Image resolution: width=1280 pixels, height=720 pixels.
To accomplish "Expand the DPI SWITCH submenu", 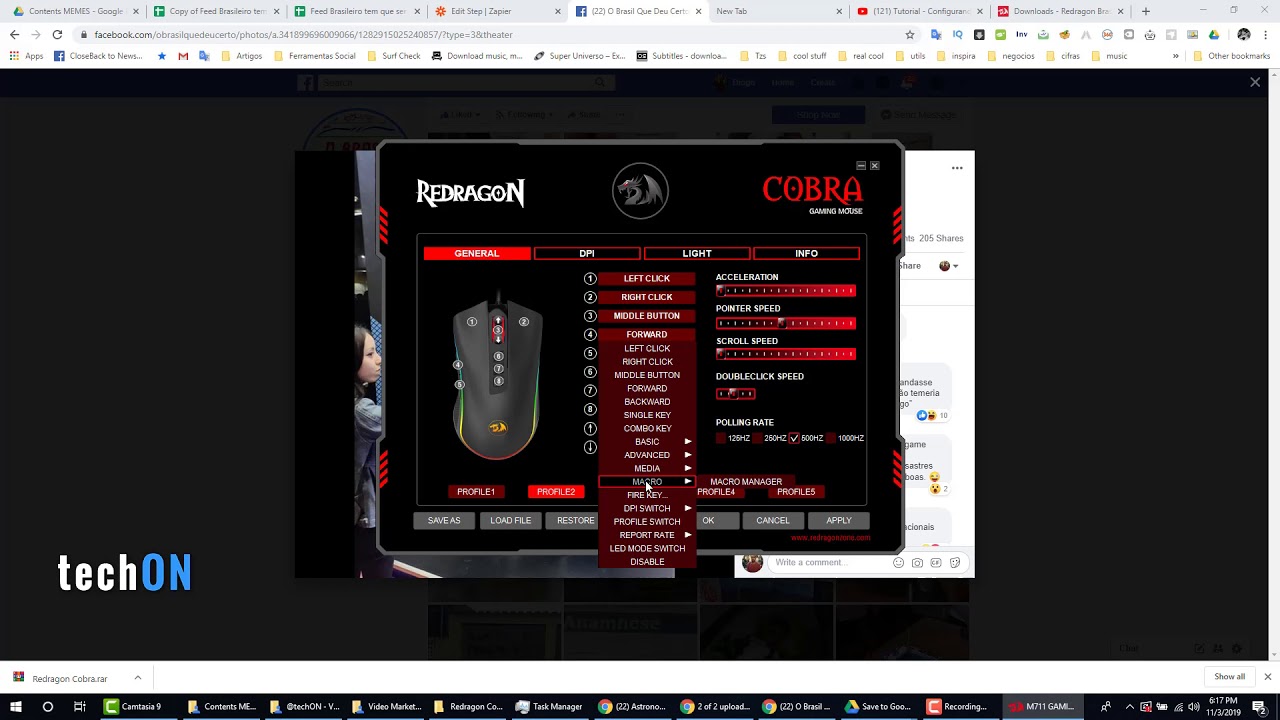I will (x=647, y=508).
